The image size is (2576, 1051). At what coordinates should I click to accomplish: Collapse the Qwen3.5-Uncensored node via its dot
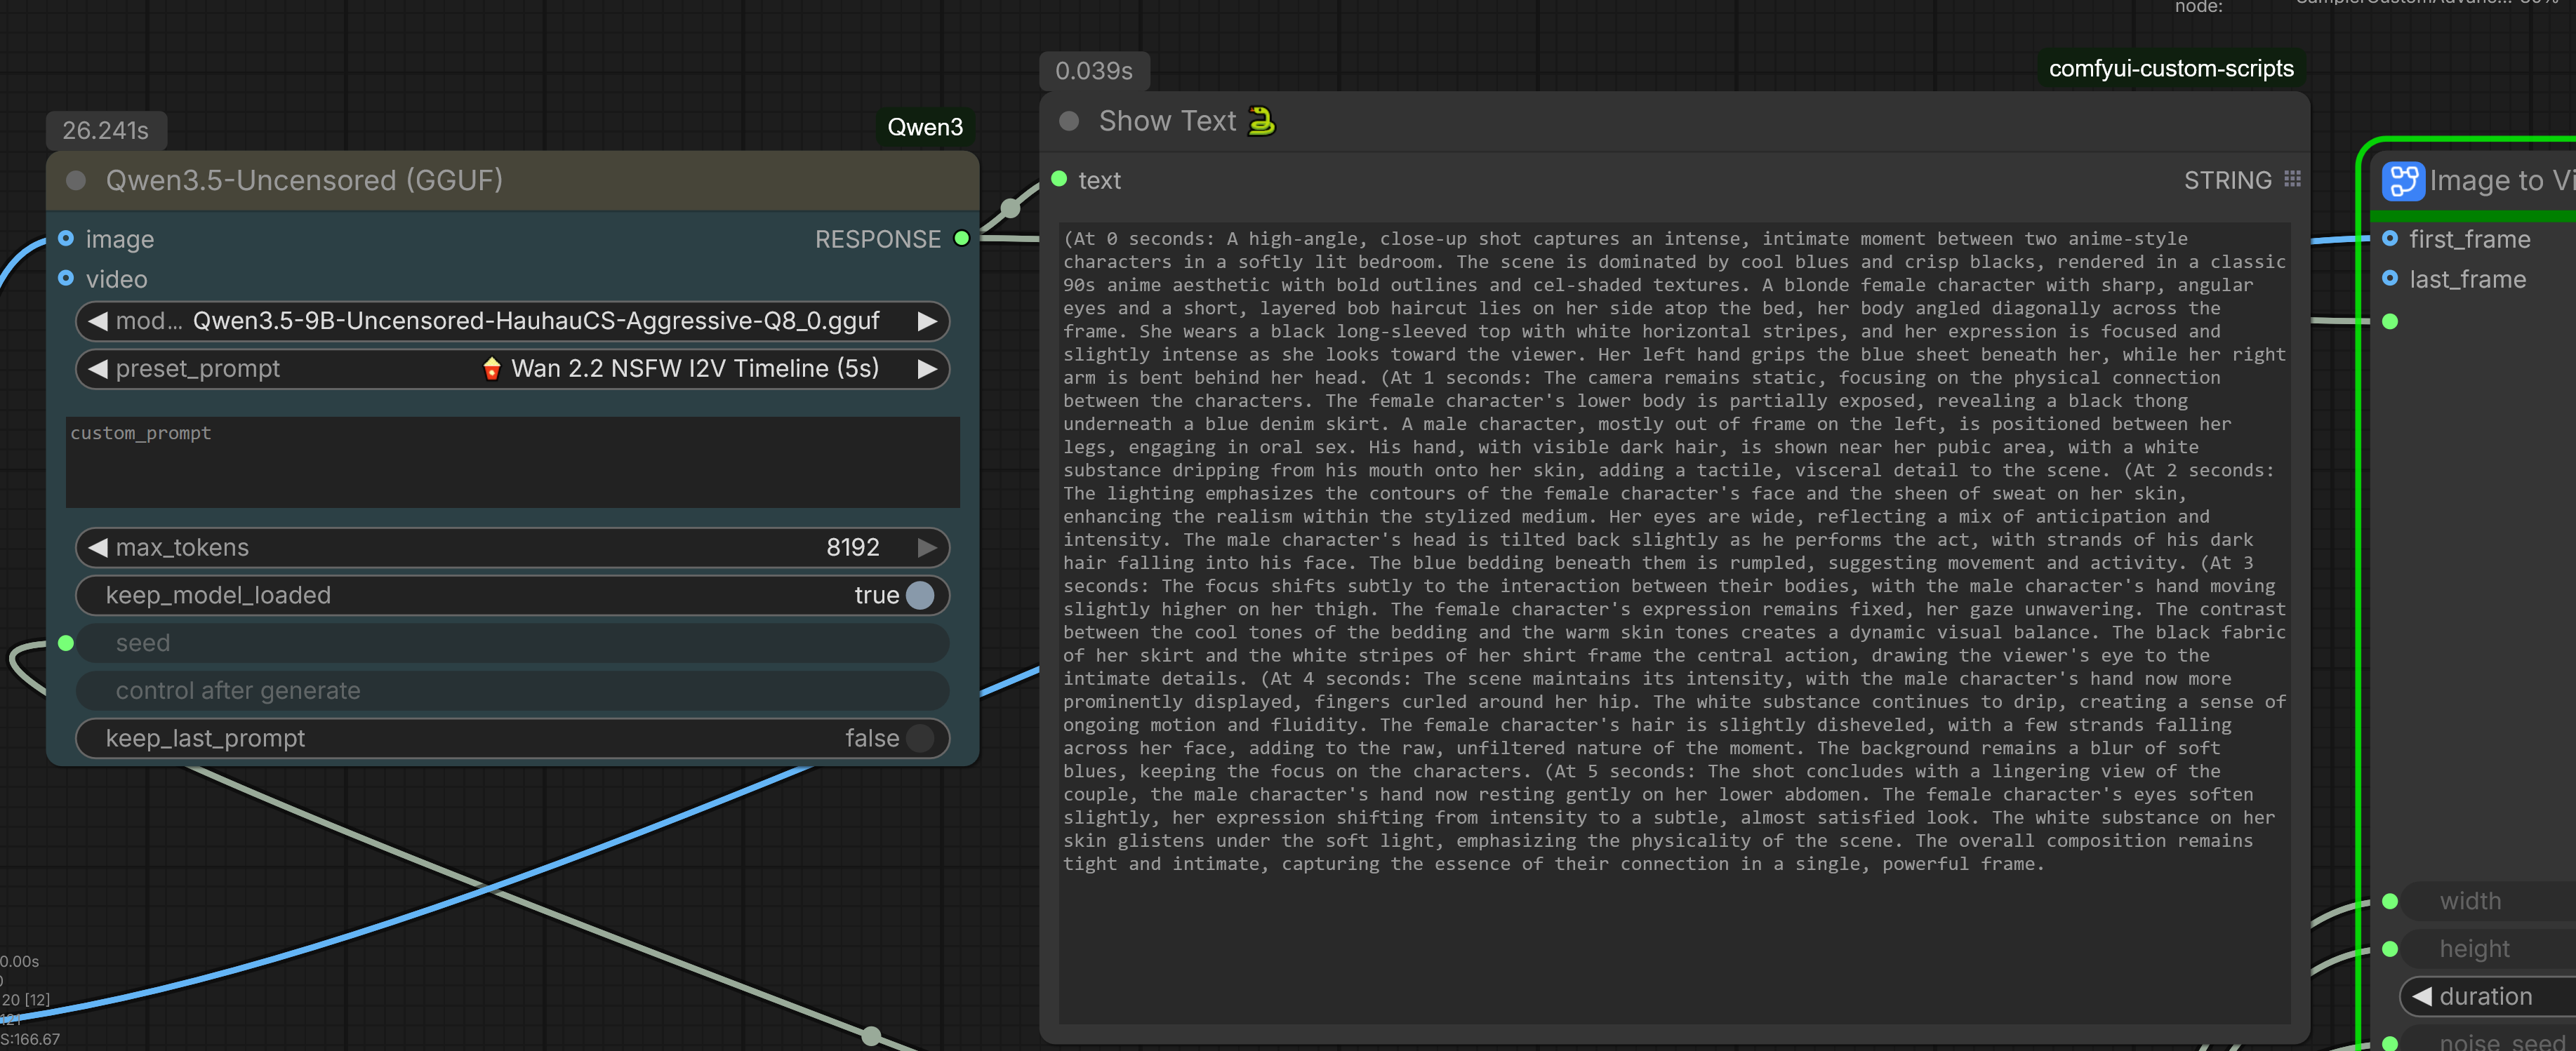75,180
